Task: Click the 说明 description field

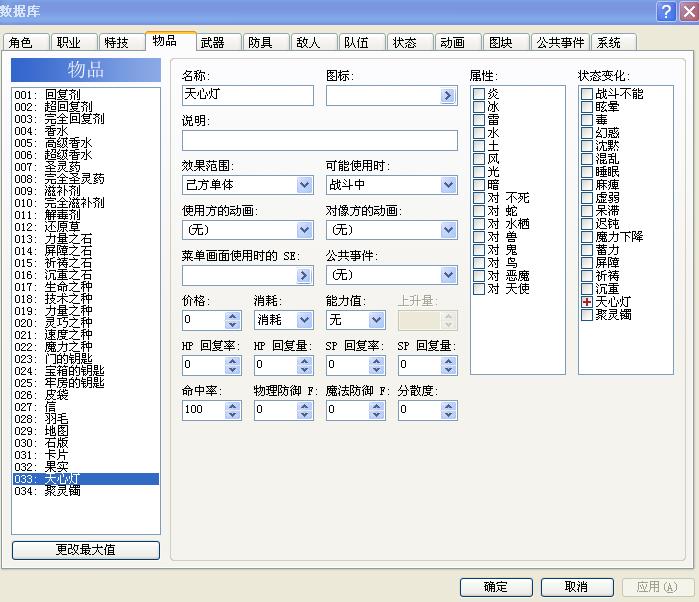Action: point(320,140)
